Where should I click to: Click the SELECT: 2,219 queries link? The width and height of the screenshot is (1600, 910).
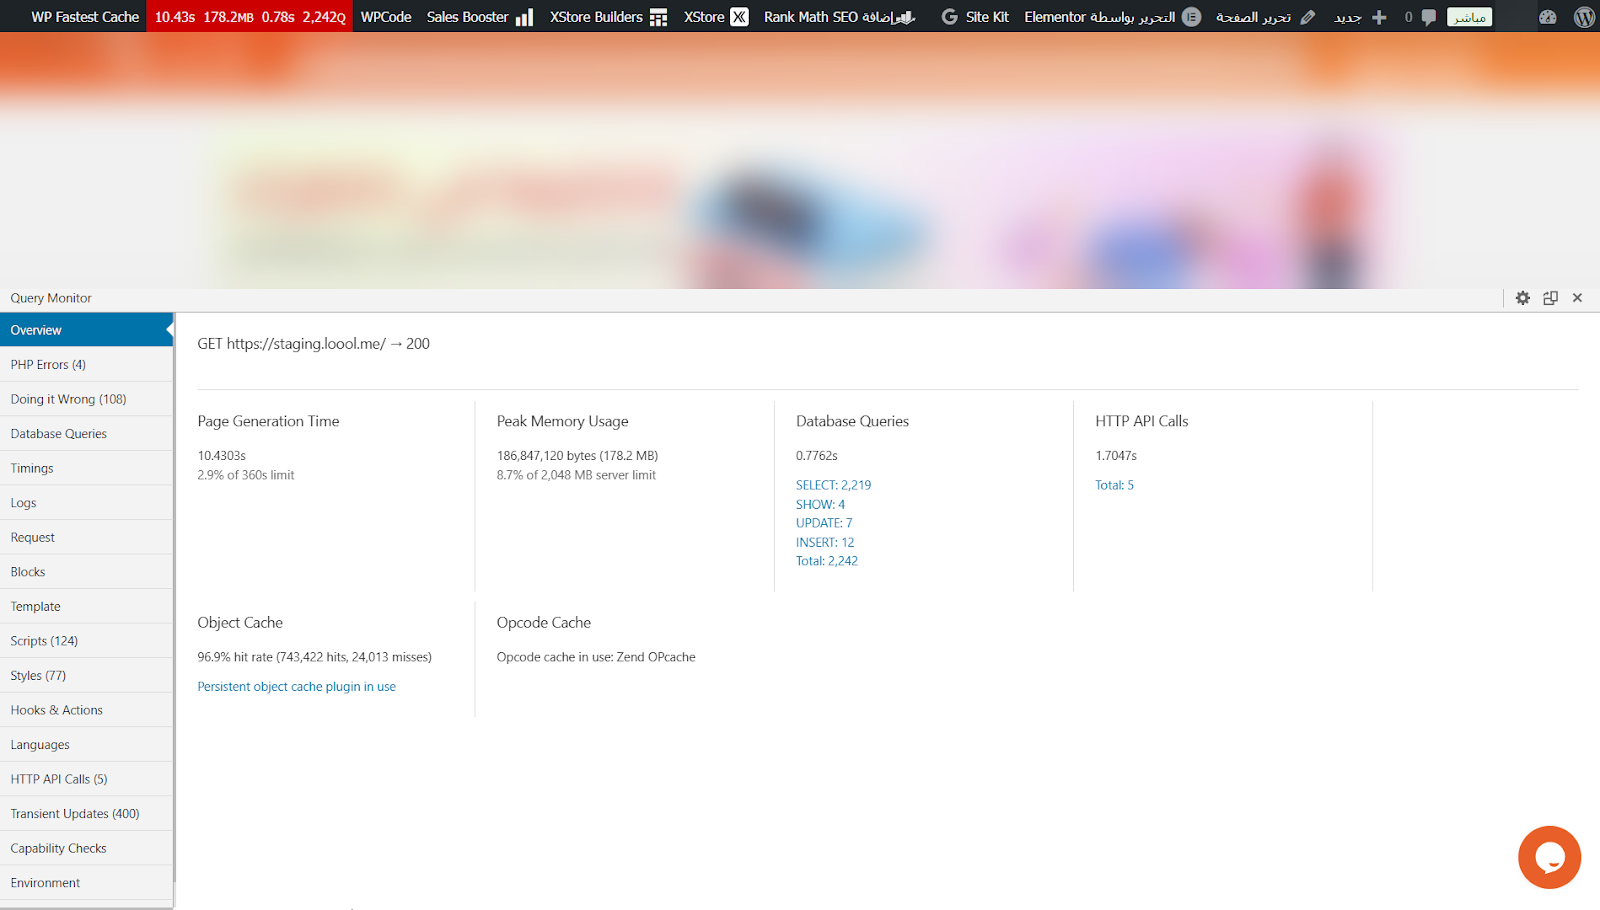point(833,485)
